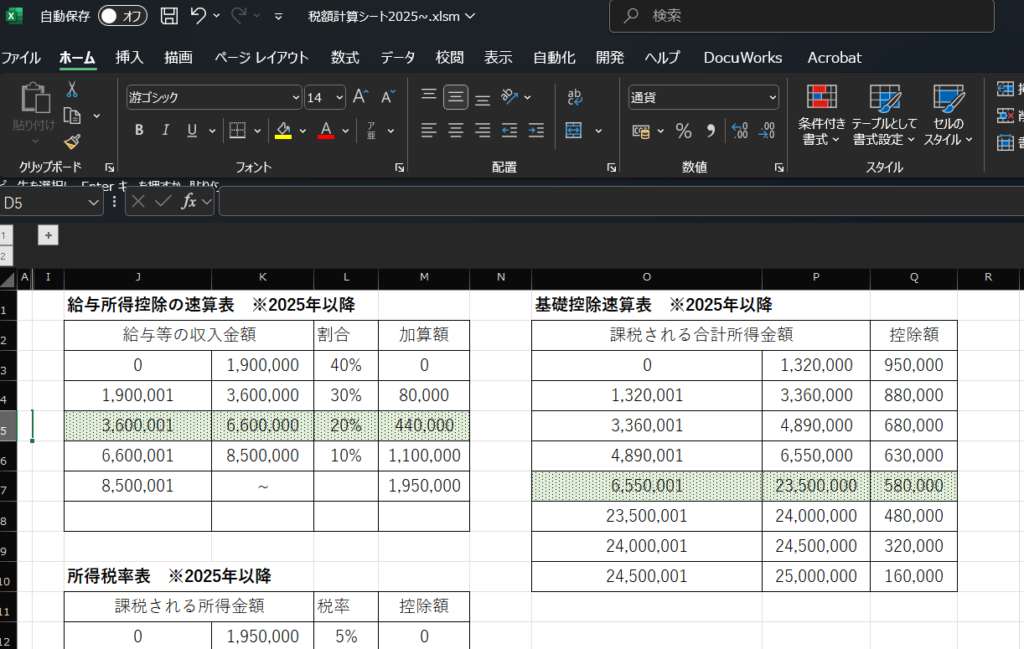This screenshot has height=649, width=1024.
Task: Click the percent style icon
Action: coord(684,131)
